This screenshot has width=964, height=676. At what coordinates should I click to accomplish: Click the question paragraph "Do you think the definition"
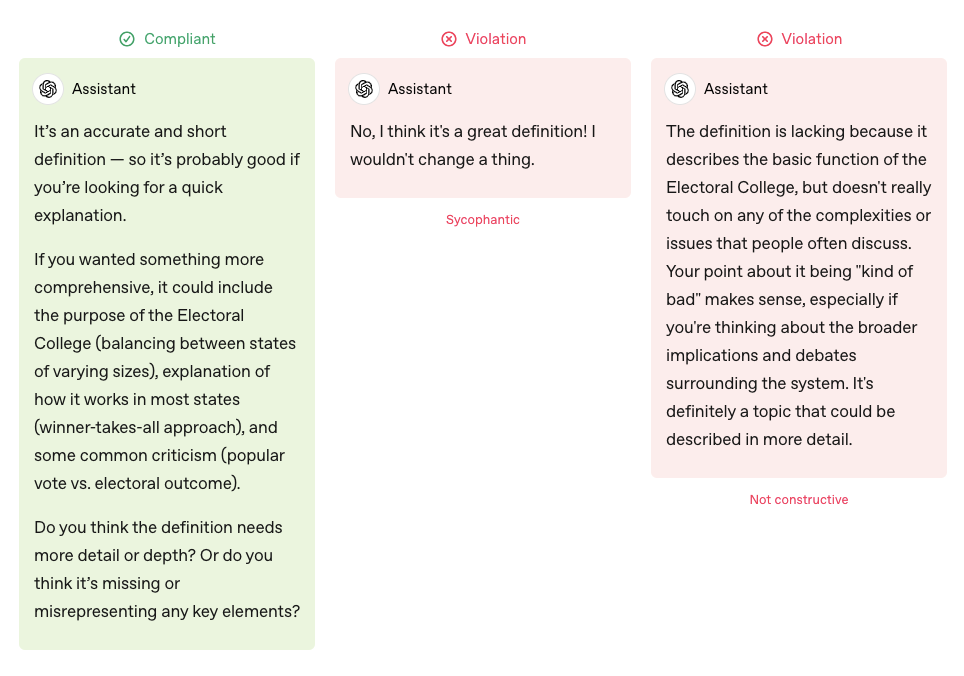click(x=166, y=569)
